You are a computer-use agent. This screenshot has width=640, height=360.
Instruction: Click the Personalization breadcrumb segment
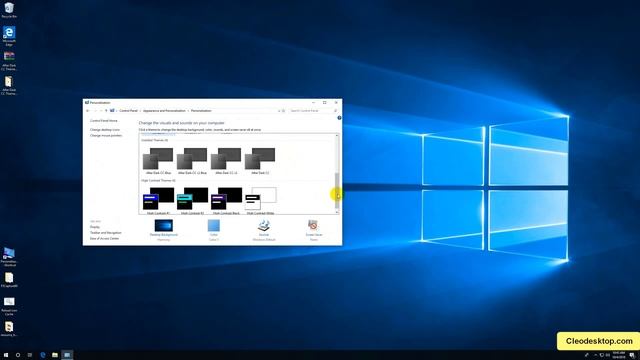[x=201, y=111]
